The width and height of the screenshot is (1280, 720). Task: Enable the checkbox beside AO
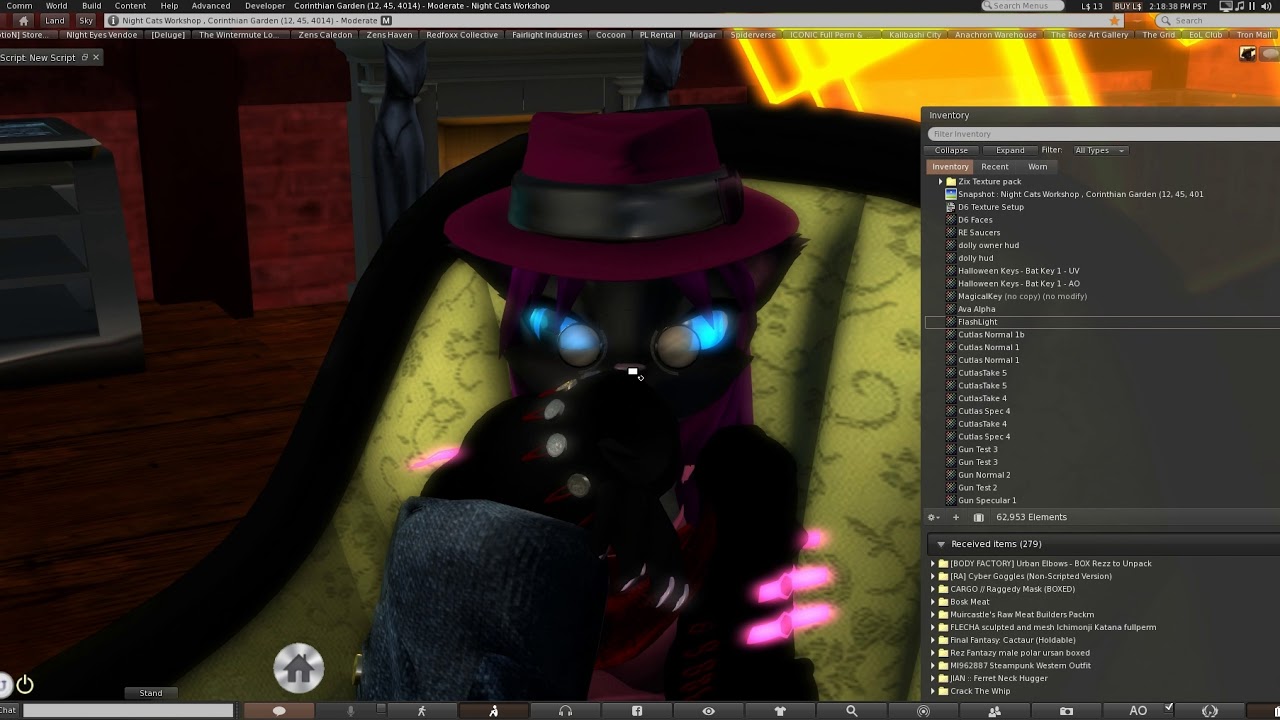click(x=1169, y=709)
